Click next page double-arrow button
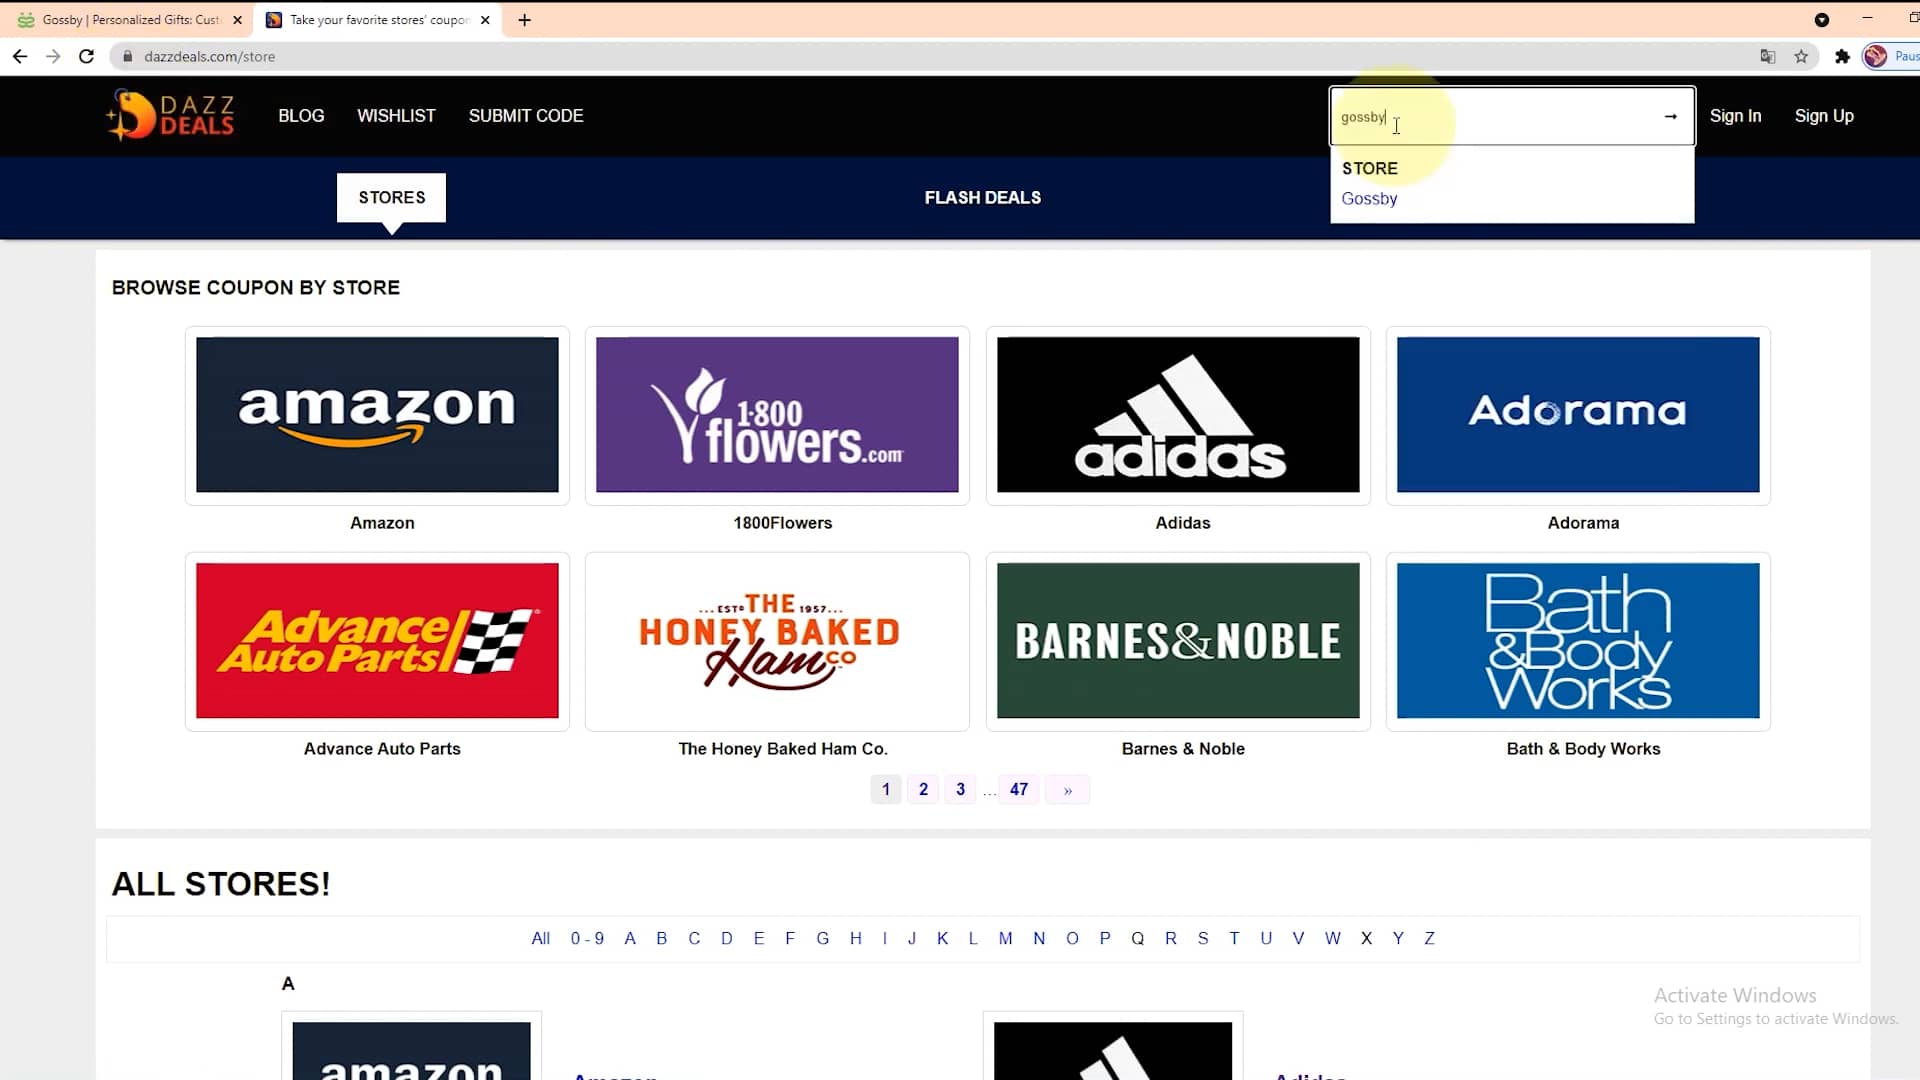The height and width of the screenshot is (1080, 1920). pyautogui.click(x=1067, y=790)
